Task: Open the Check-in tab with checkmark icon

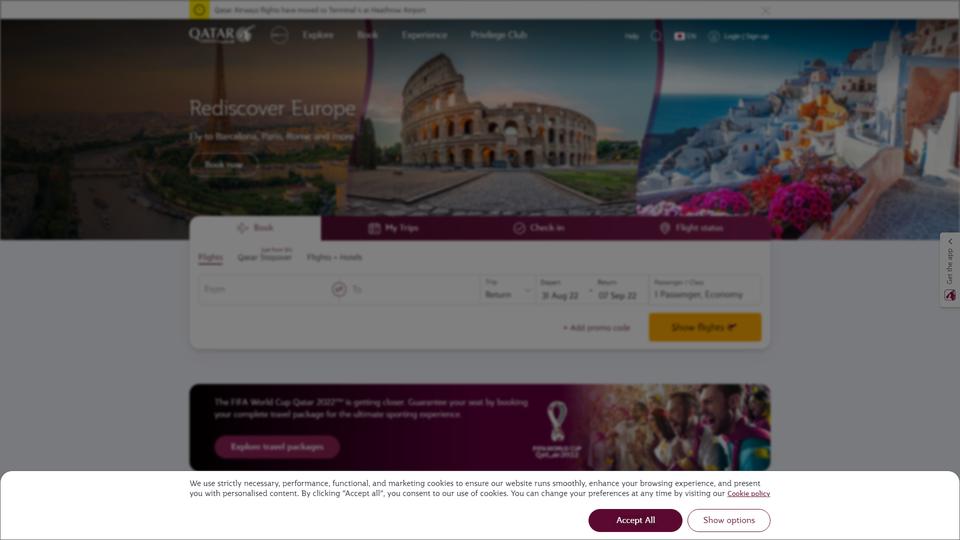Action: click(x=539, y=228)
